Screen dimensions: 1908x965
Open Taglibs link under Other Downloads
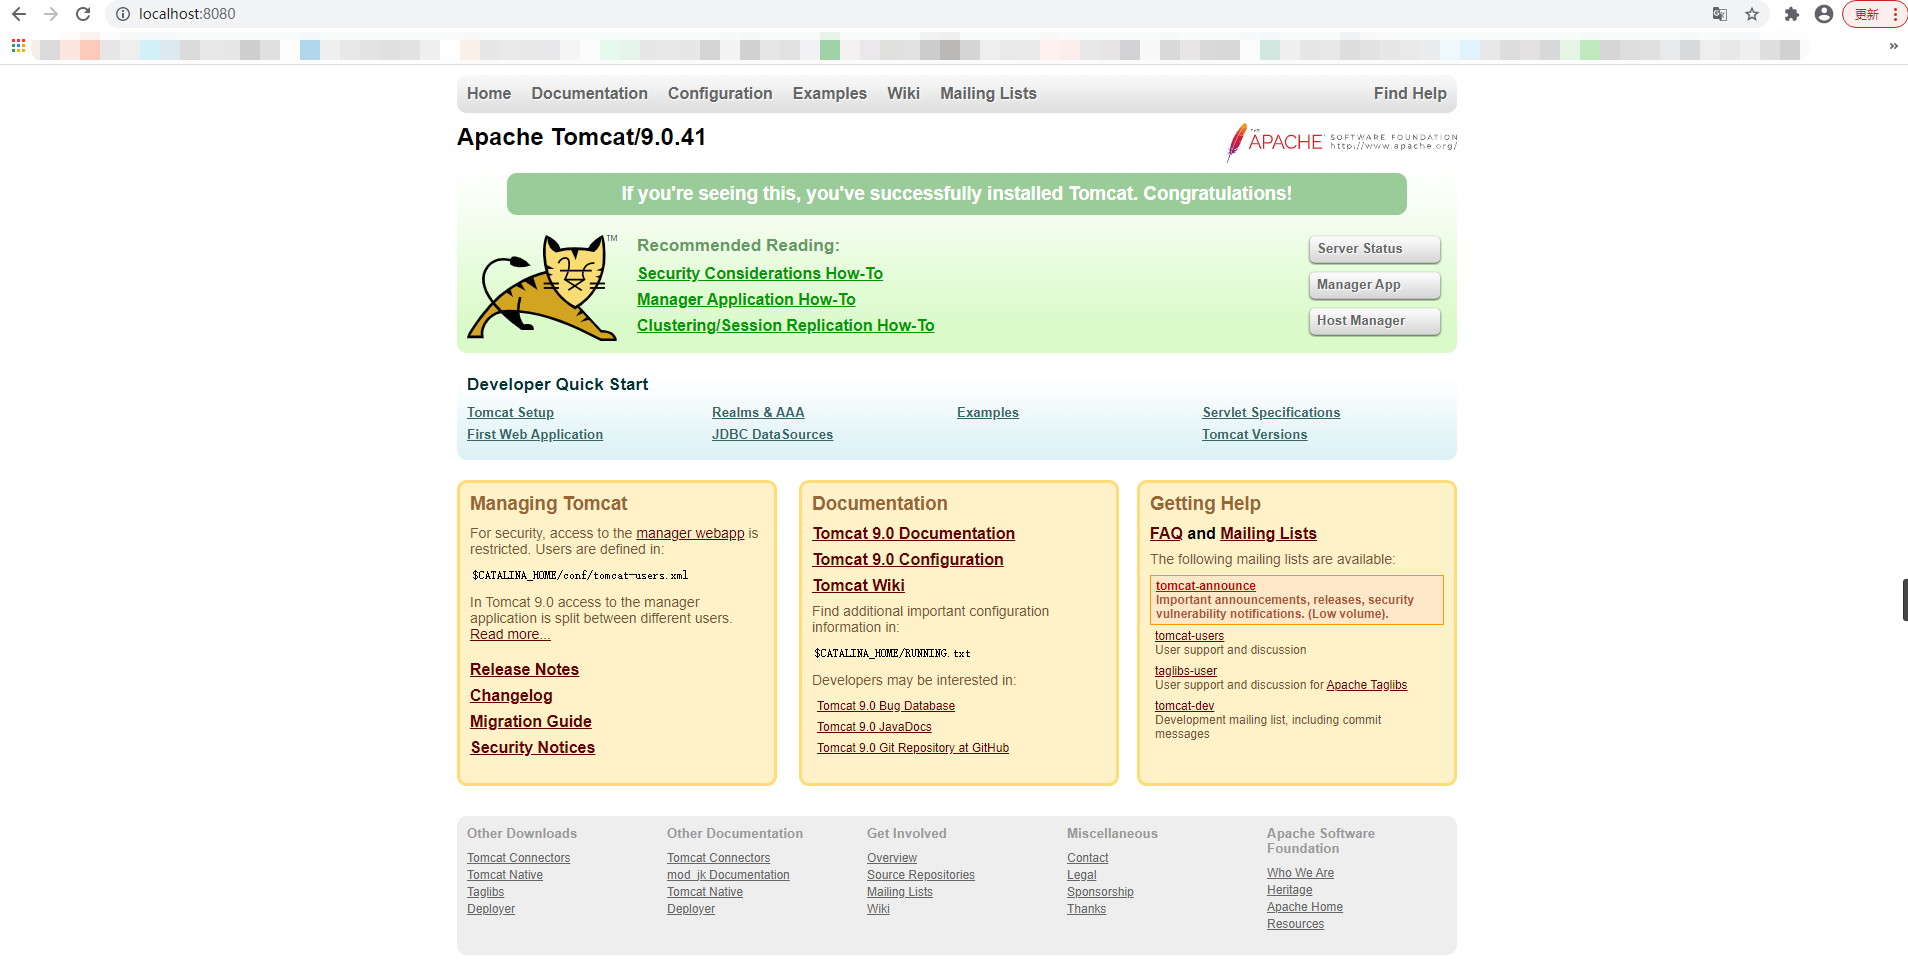(x=485, y=892)
